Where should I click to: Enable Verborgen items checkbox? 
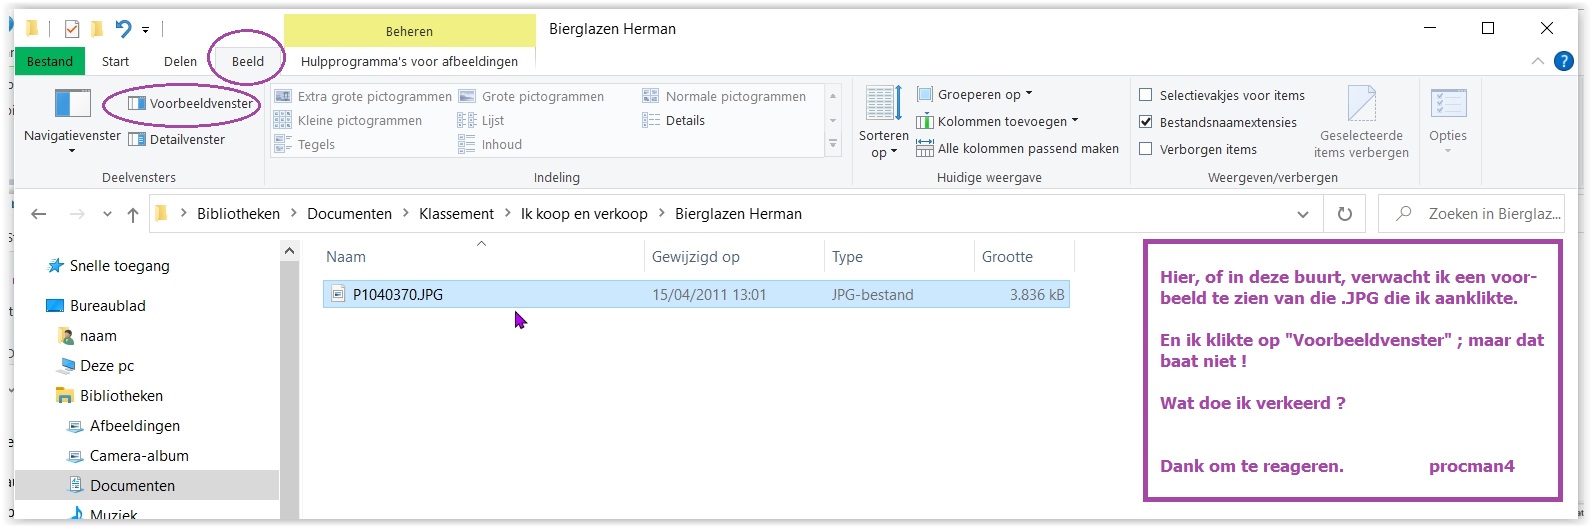pos(1146,150)
